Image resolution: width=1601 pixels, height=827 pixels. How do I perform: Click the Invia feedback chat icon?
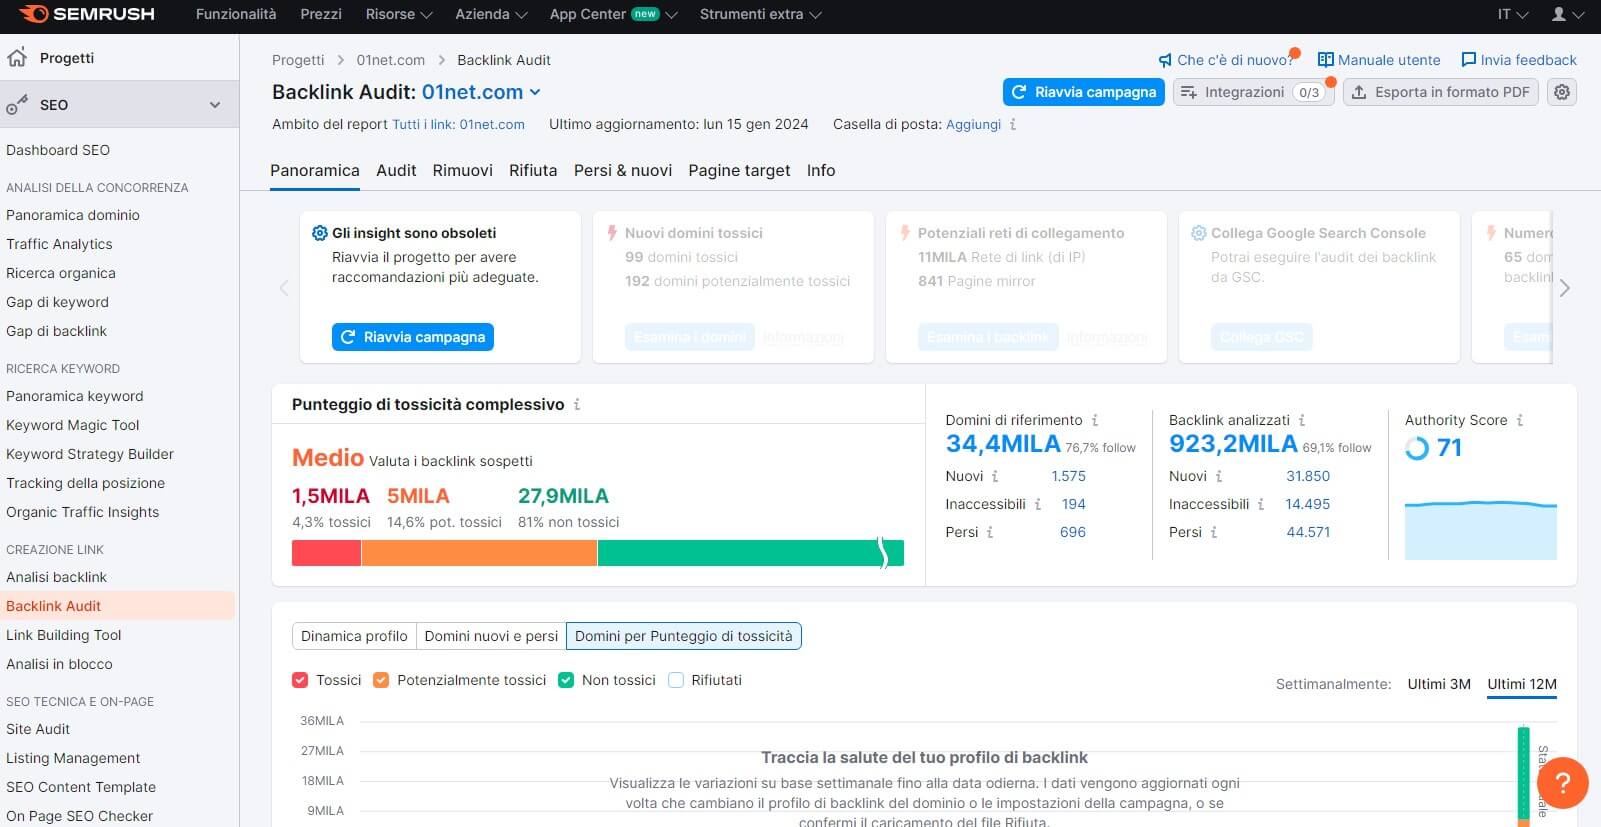[x=1468, y=60]
